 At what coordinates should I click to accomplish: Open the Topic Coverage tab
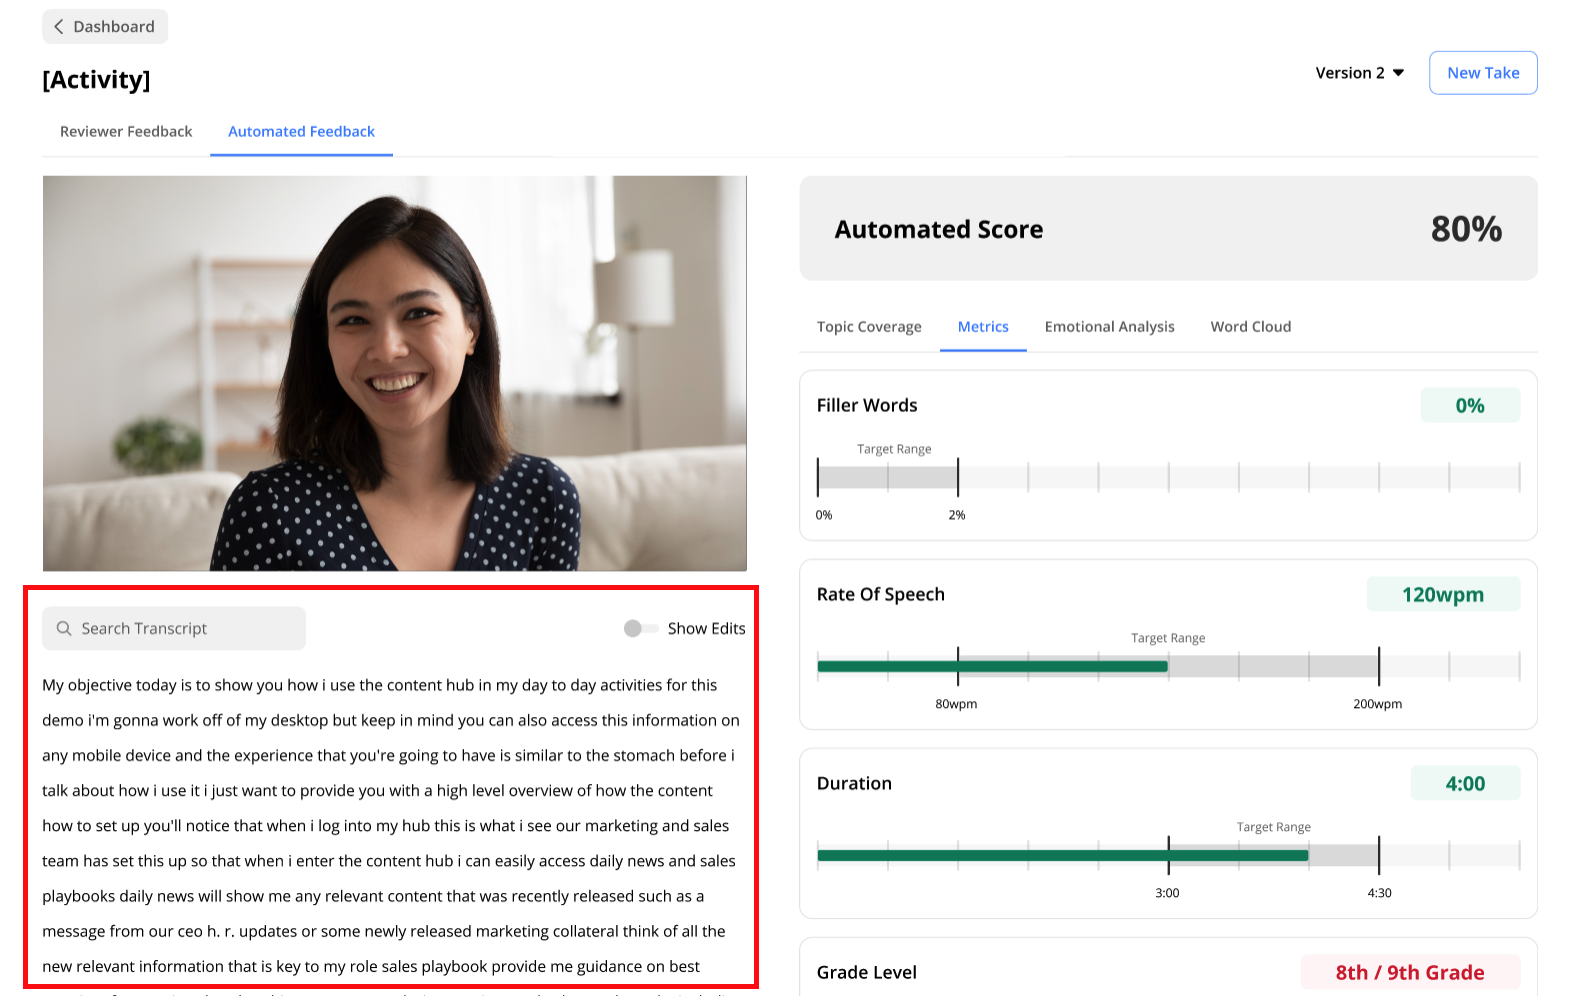(x=869, y=327)
